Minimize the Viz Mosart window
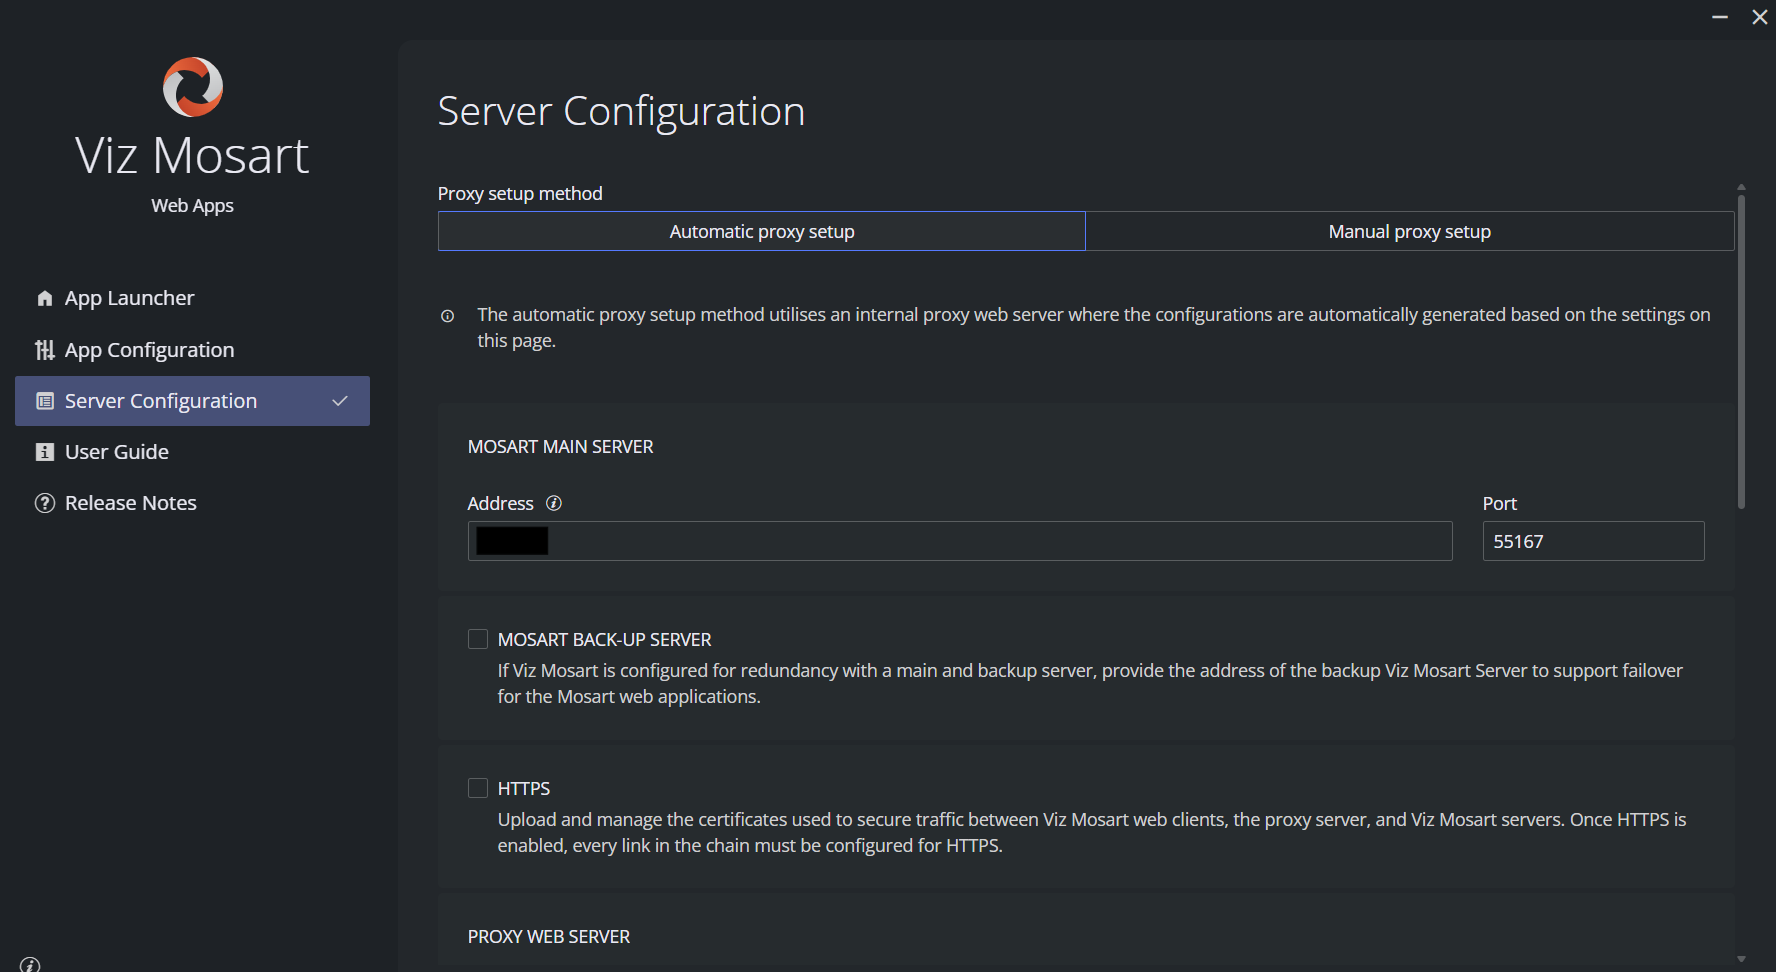The height and width of the screenshot is (972, 1776). 1720,17
